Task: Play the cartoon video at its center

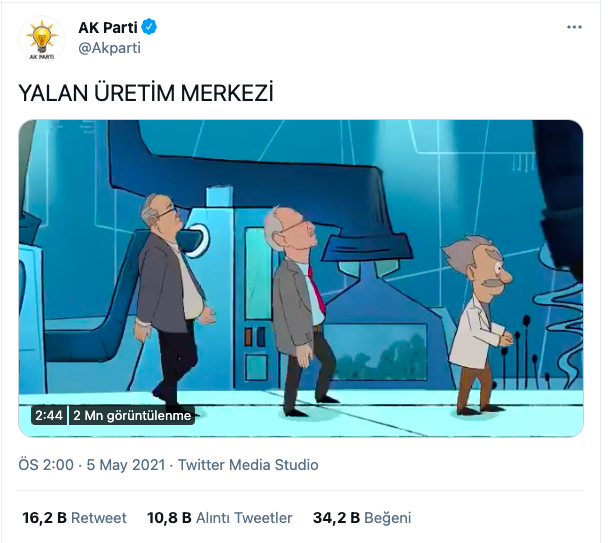Action: tap(301, 278)
